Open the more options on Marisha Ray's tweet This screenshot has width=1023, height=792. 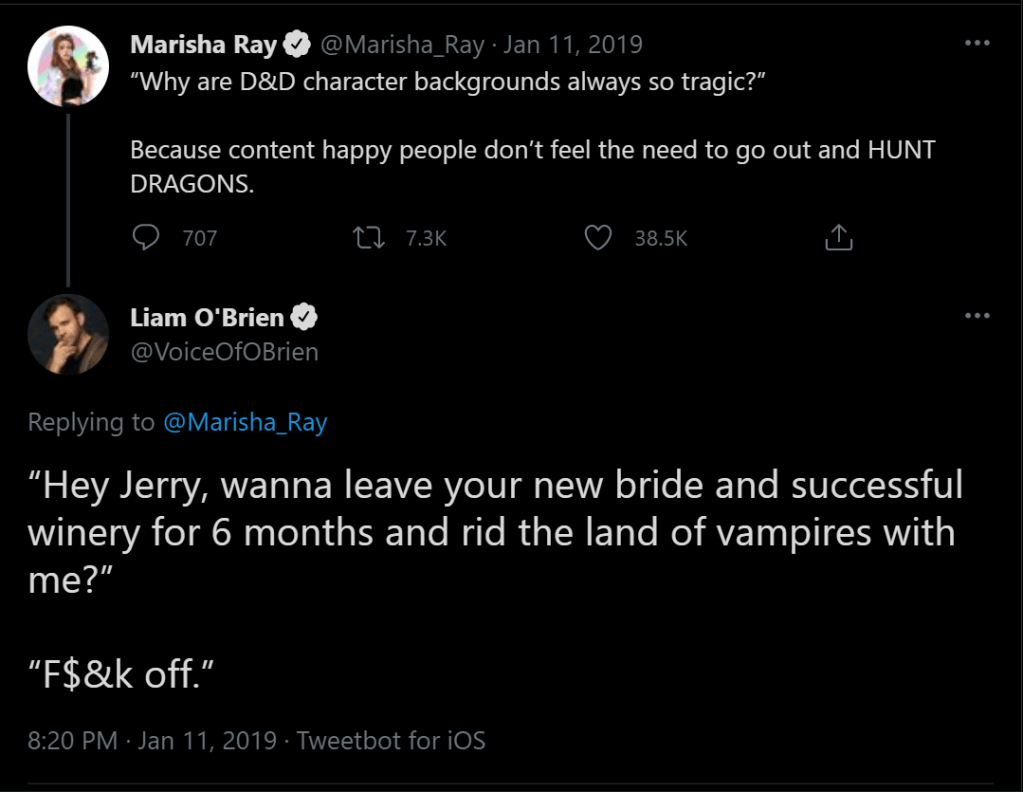(x=977, y=44)
